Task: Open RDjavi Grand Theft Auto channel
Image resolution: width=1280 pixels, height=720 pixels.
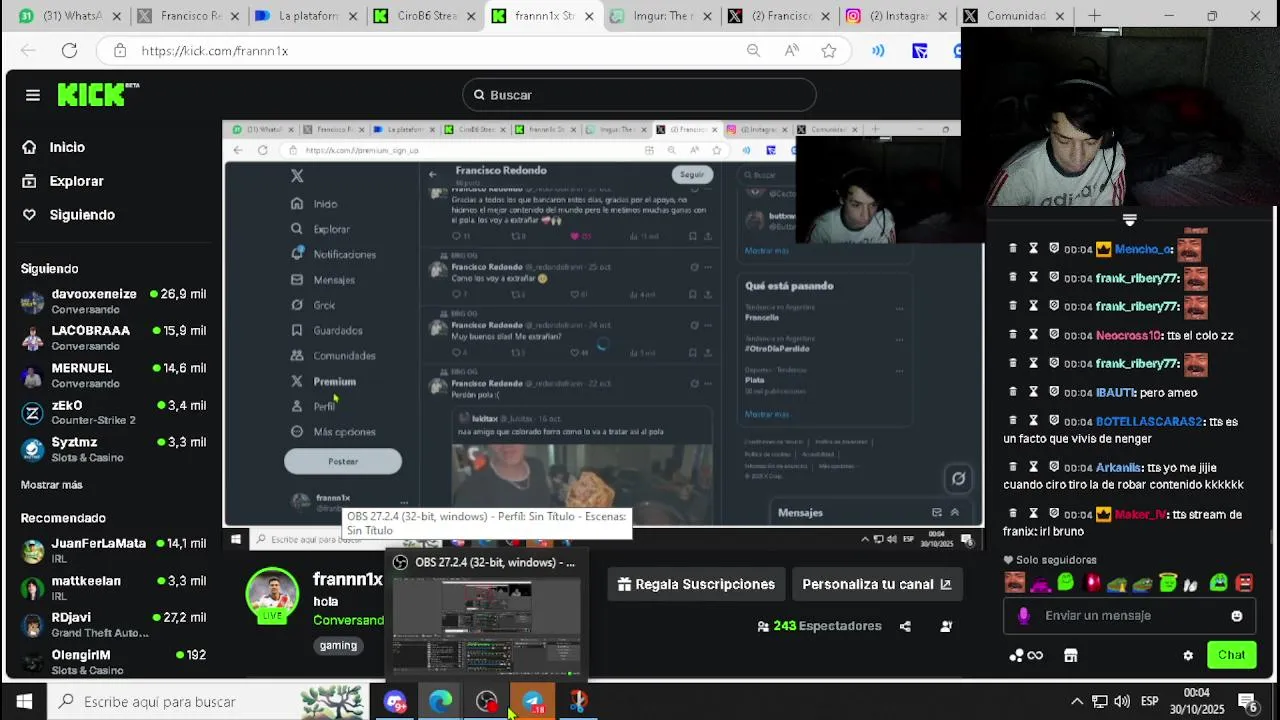Action: click(113, 625)
